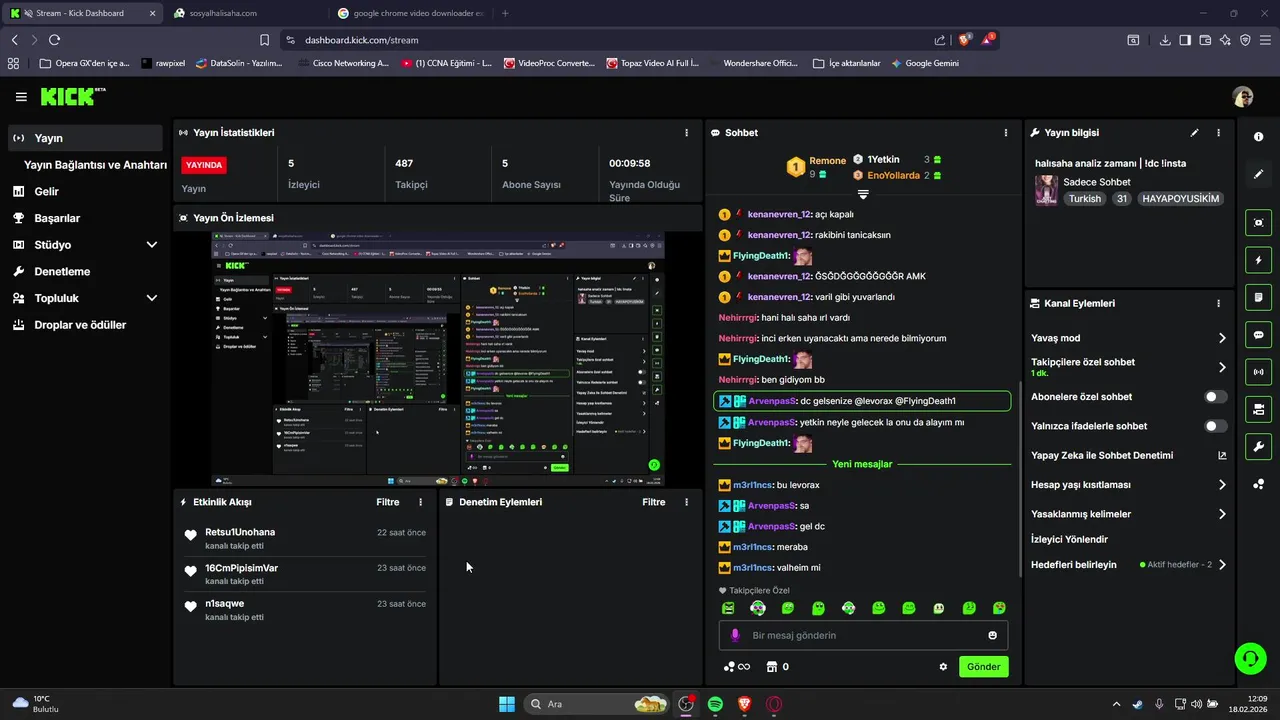The height and width of the screenshot is (720, 1280).
Task: Open the Etkinlik Akışı three-dot menu
Action: [x=420, y=502]
